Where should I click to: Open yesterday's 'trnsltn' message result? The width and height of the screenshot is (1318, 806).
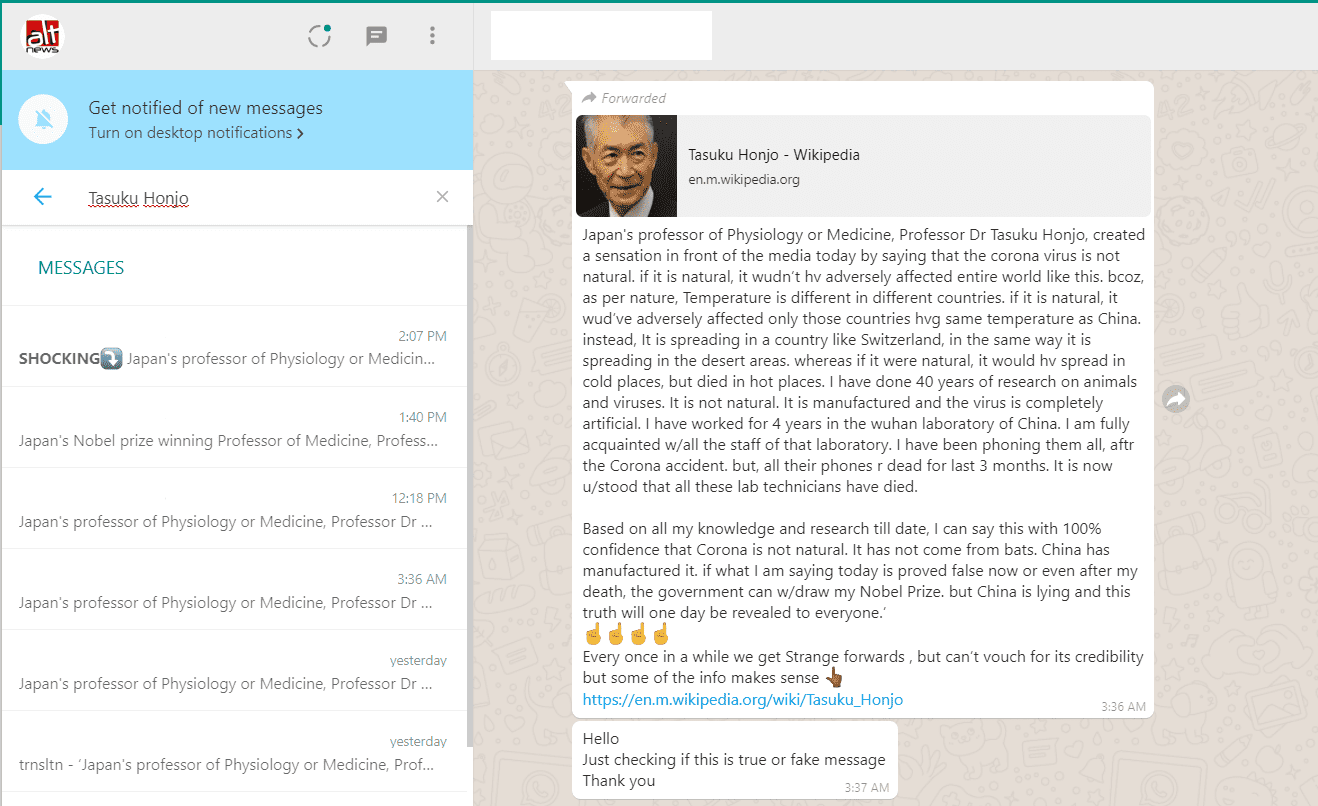[235, 752]
